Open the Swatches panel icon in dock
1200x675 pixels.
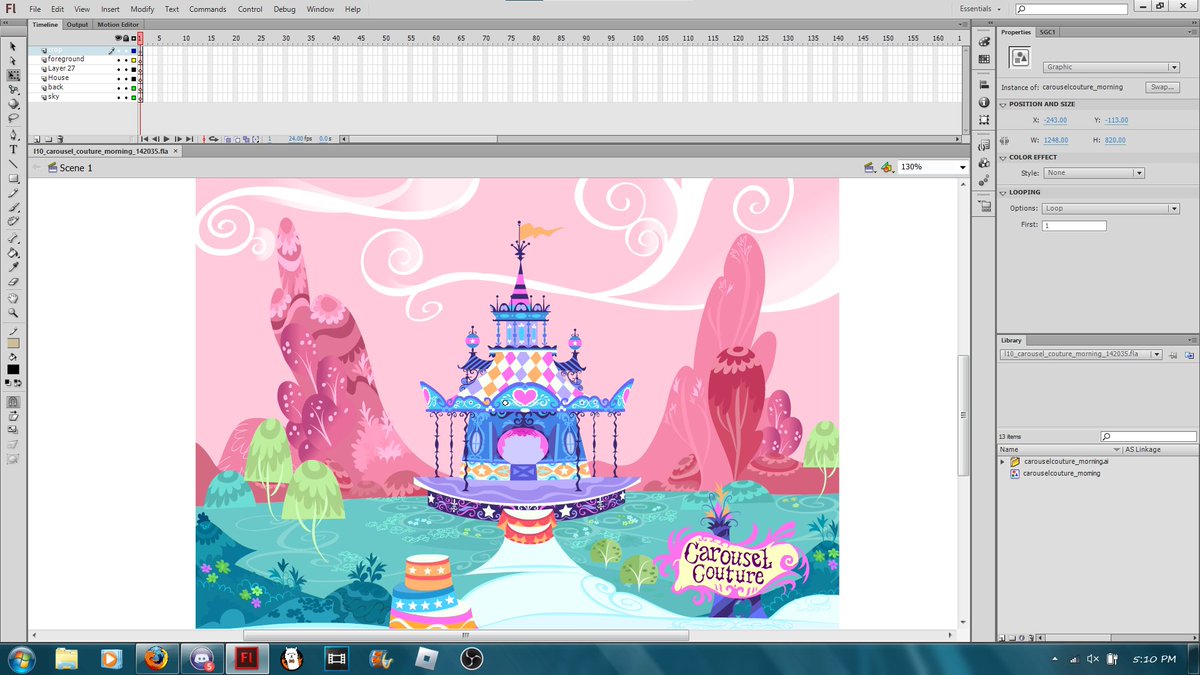(984, 59)
